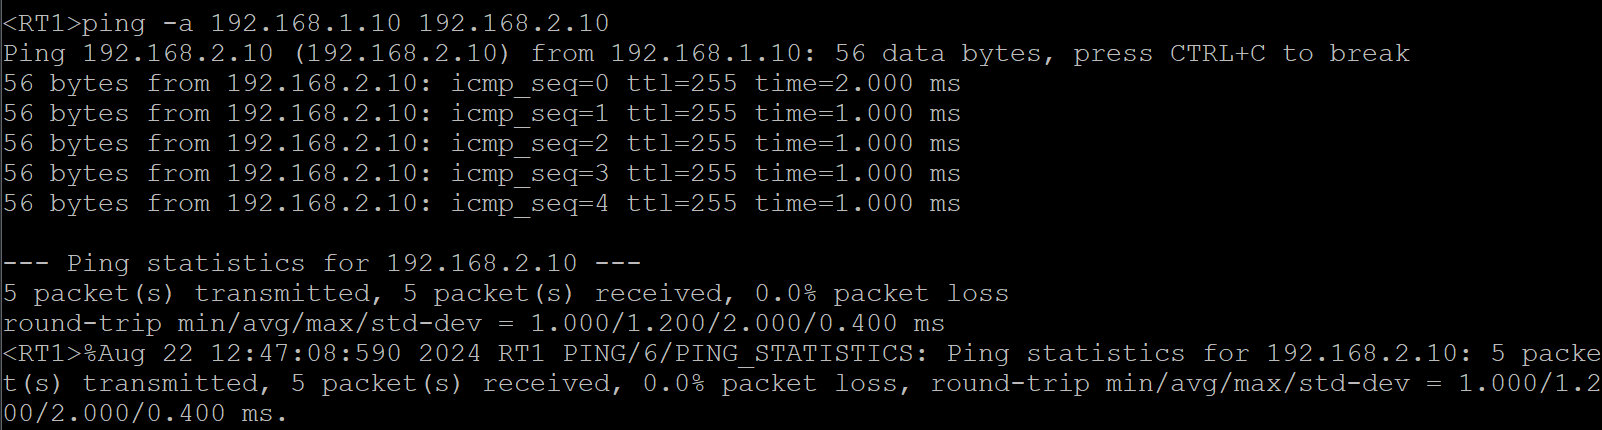Screen dimensions: 1602x430
Task: Click the "round-trip min/avg/max/std-dev" label in the summary
Action: pyautogui.click(x=241, y=323)
